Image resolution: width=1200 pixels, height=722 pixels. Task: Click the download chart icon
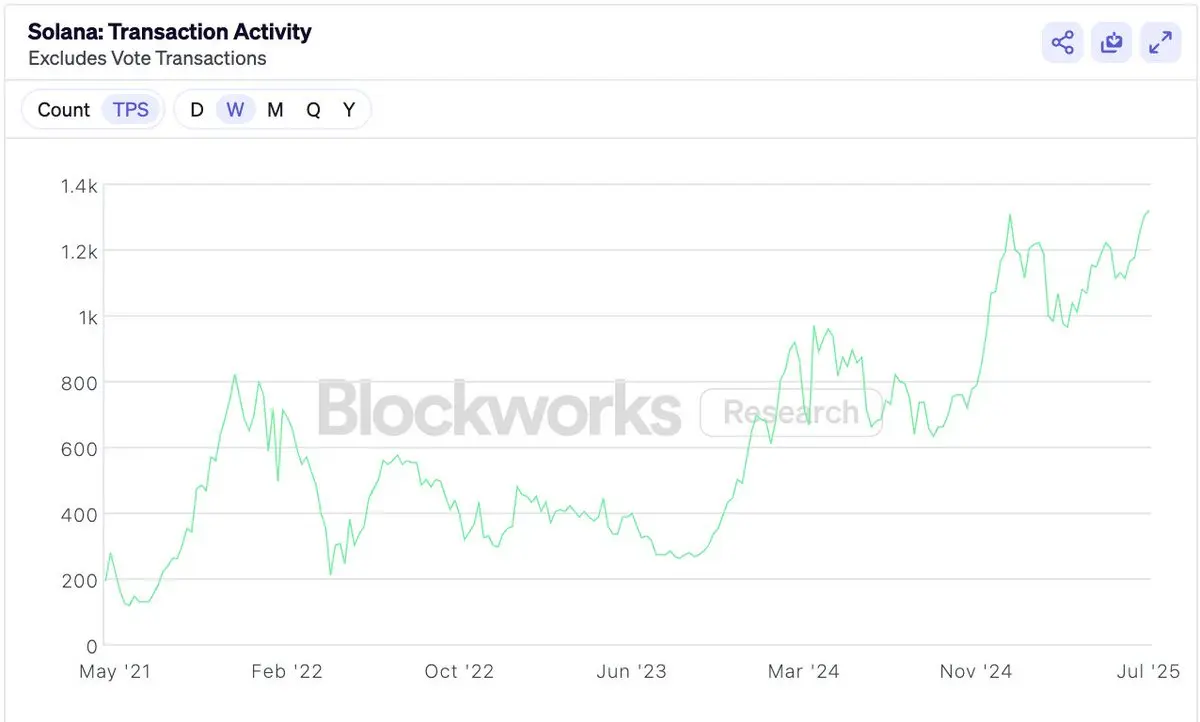point(1111,43)
